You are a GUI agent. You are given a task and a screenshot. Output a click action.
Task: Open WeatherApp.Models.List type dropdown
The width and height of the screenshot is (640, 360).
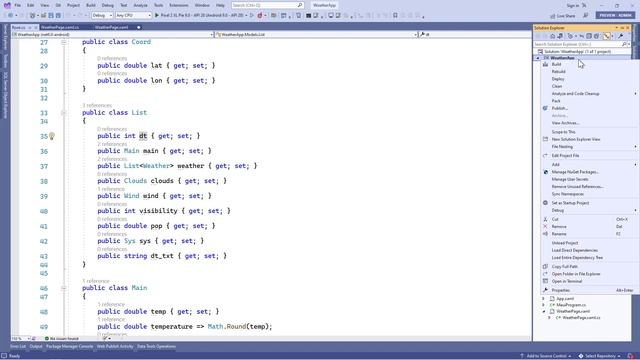(316, 35)
